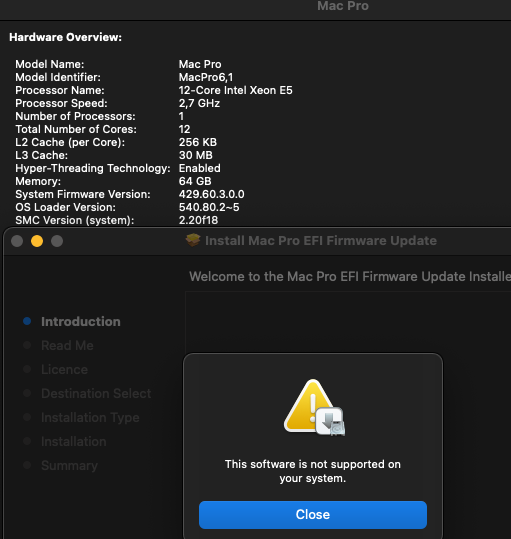Click the Memory value 64 GB

point(195,182)
